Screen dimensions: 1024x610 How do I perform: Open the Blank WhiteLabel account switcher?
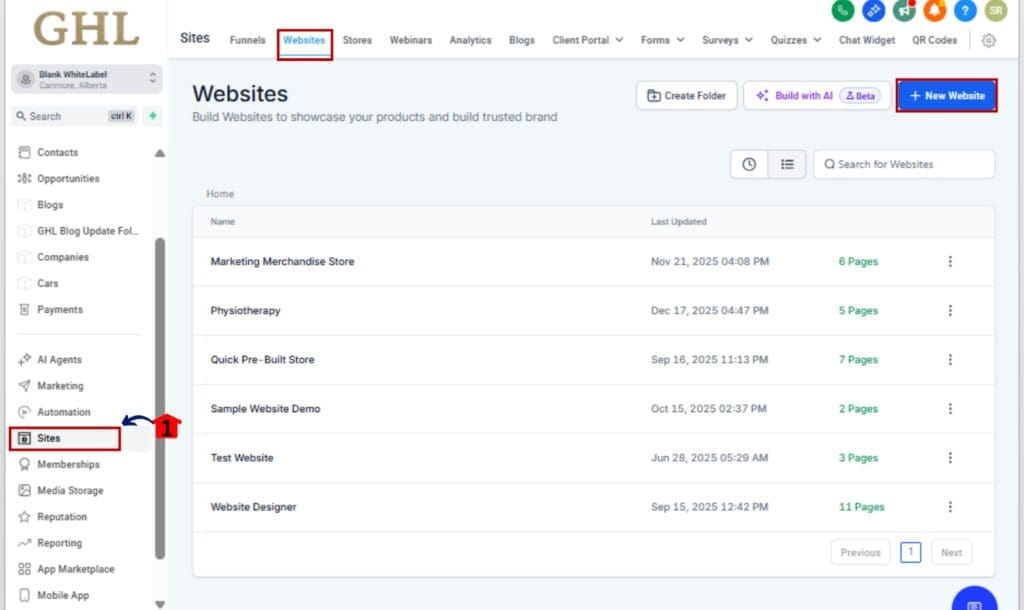coord(88,79)
